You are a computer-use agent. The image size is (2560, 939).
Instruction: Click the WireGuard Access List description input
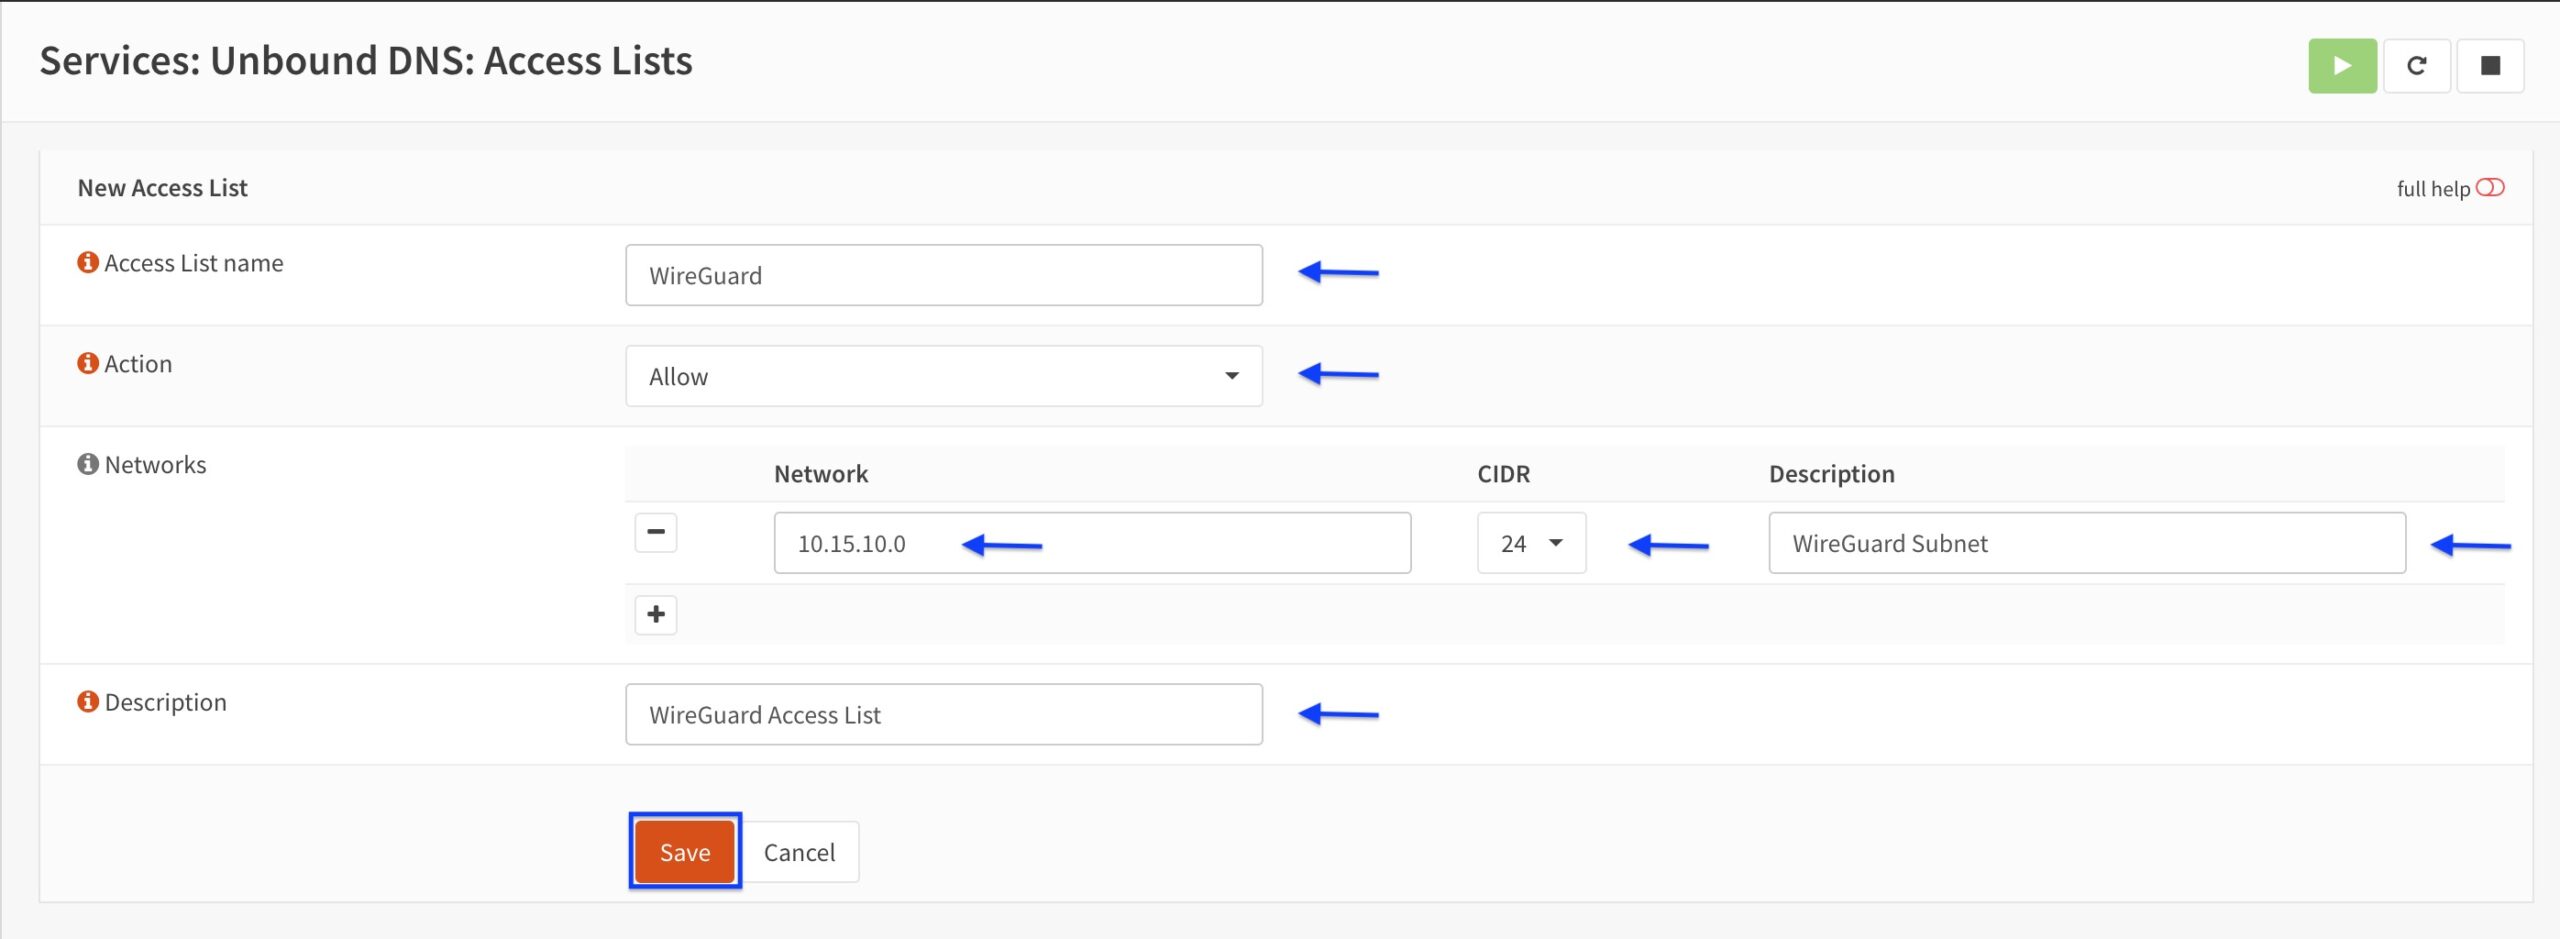[x=944, y=714]
